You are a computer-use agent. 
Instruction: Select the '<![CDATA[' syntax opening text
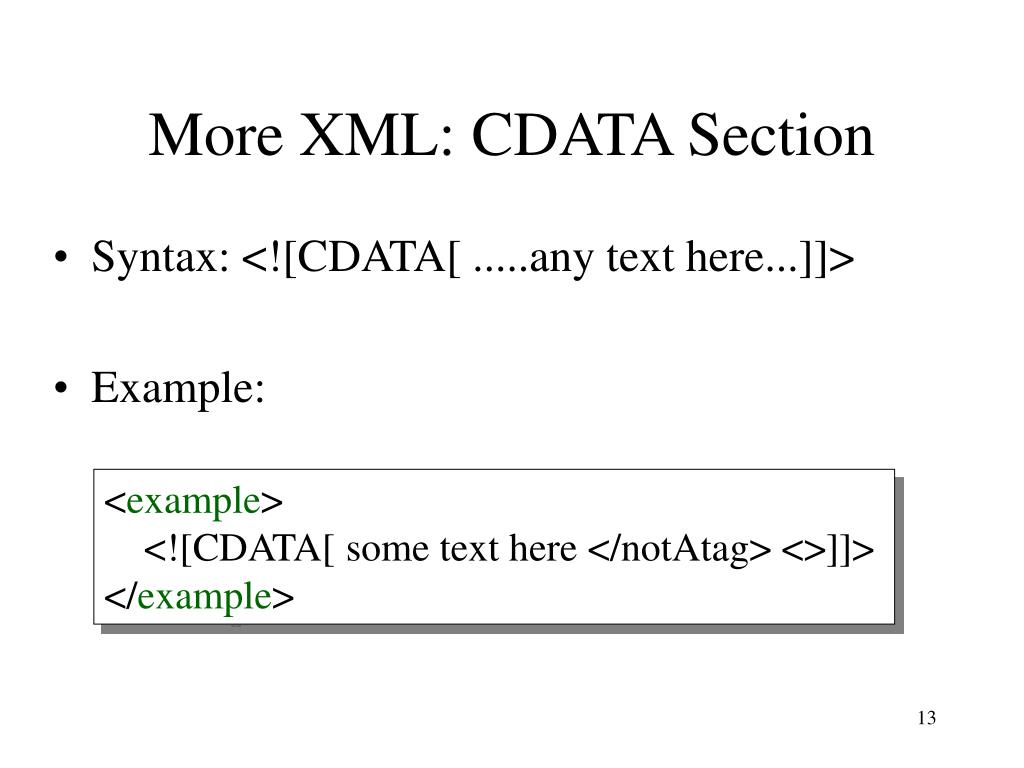[351, 257]
